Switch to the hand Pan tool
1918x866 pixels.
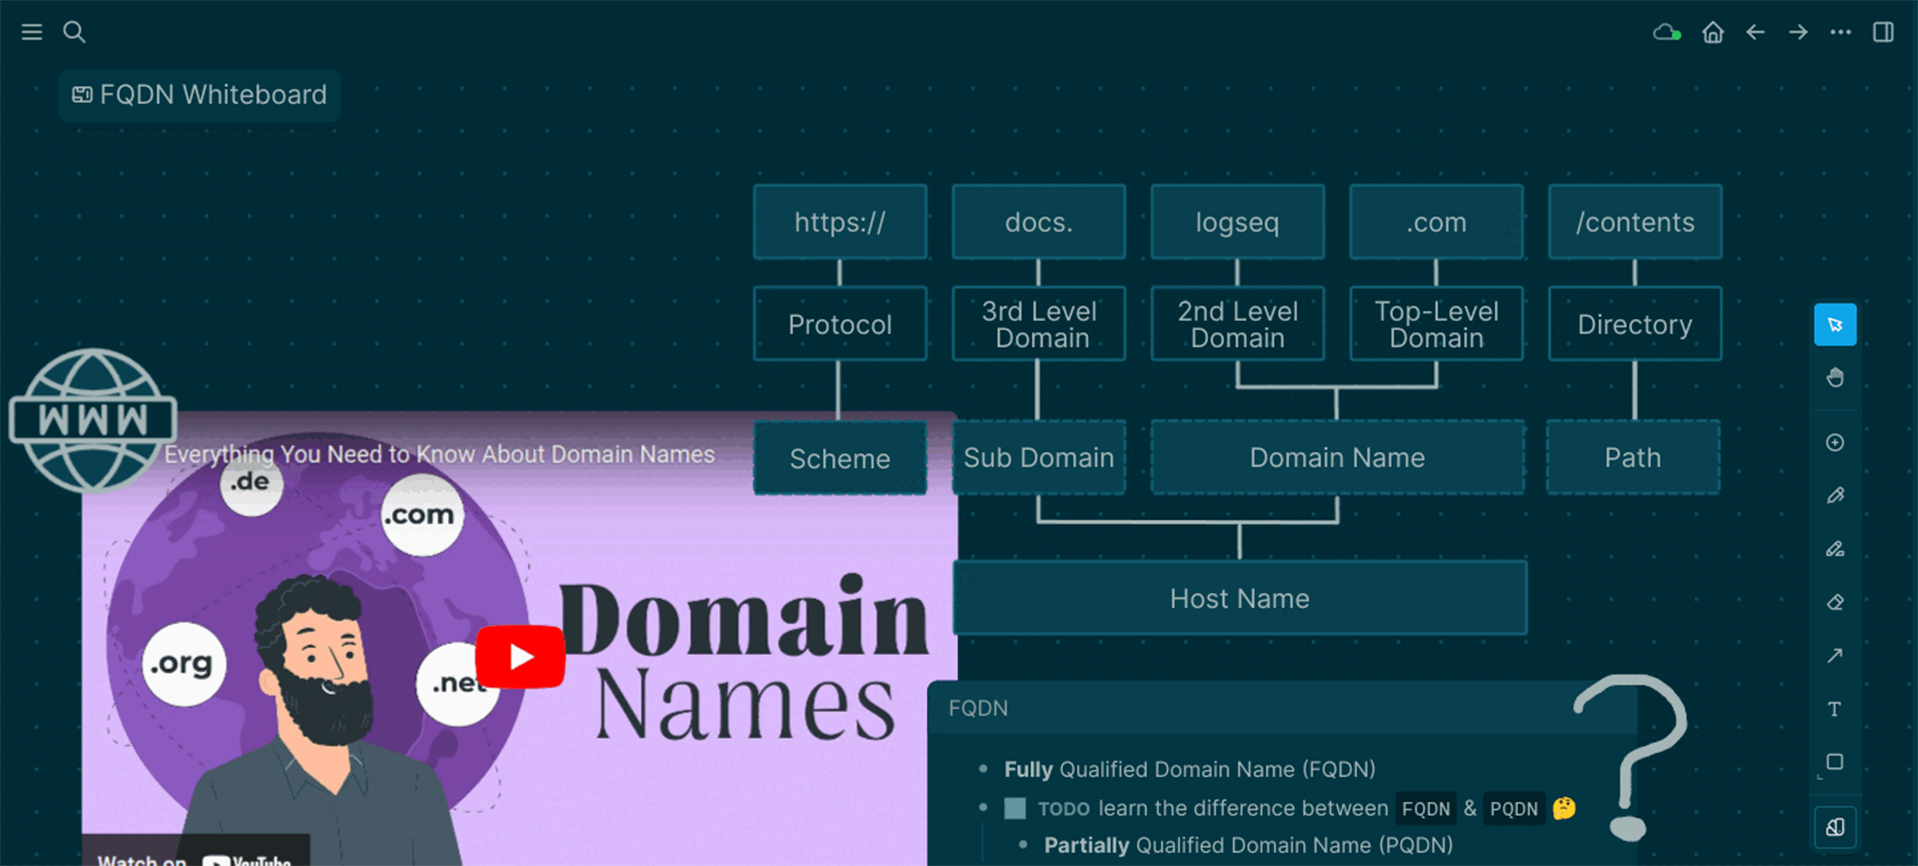pos(1835,378)
